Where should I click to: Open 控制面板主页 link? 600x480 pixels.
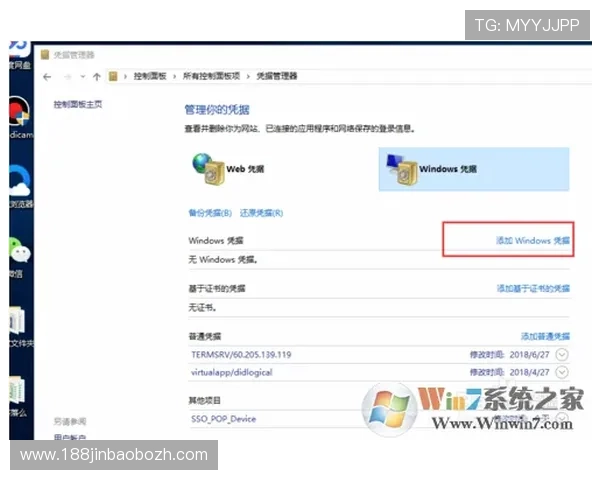click(x=78, y=104)
